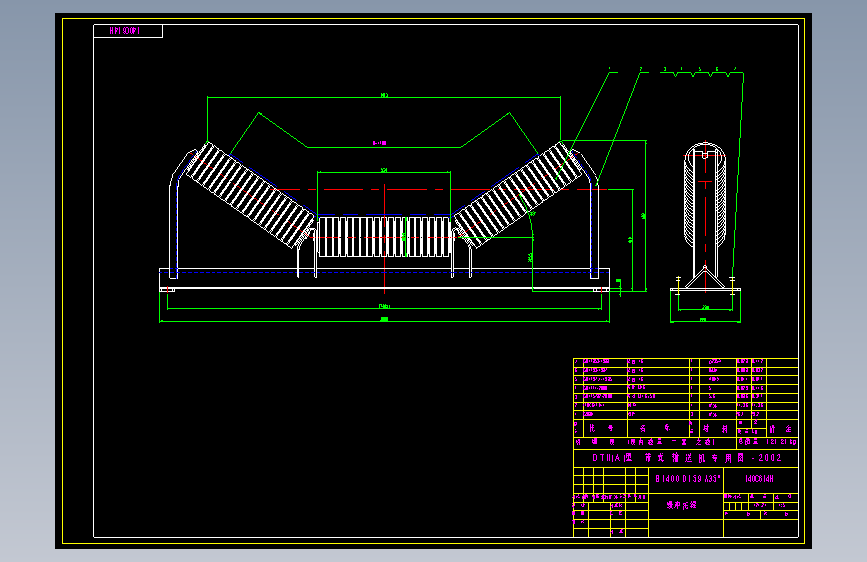Select the left inclined roller in front view

click(x=250, y=195)
